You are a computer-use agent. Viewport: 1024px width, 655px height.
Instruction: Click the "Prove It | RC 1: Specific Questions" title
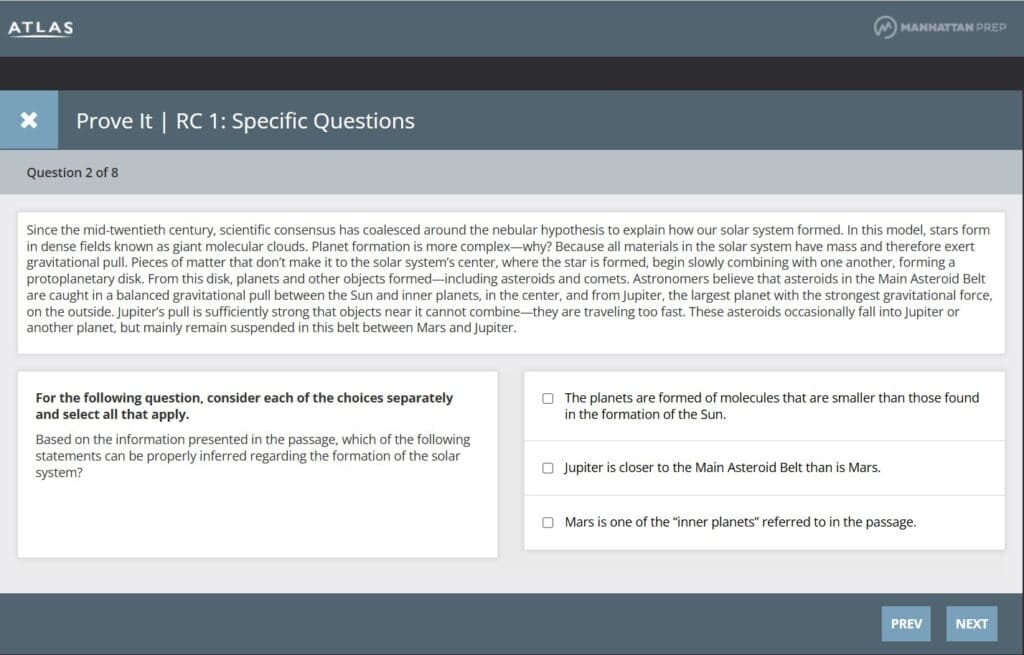[x=244, y=120]
